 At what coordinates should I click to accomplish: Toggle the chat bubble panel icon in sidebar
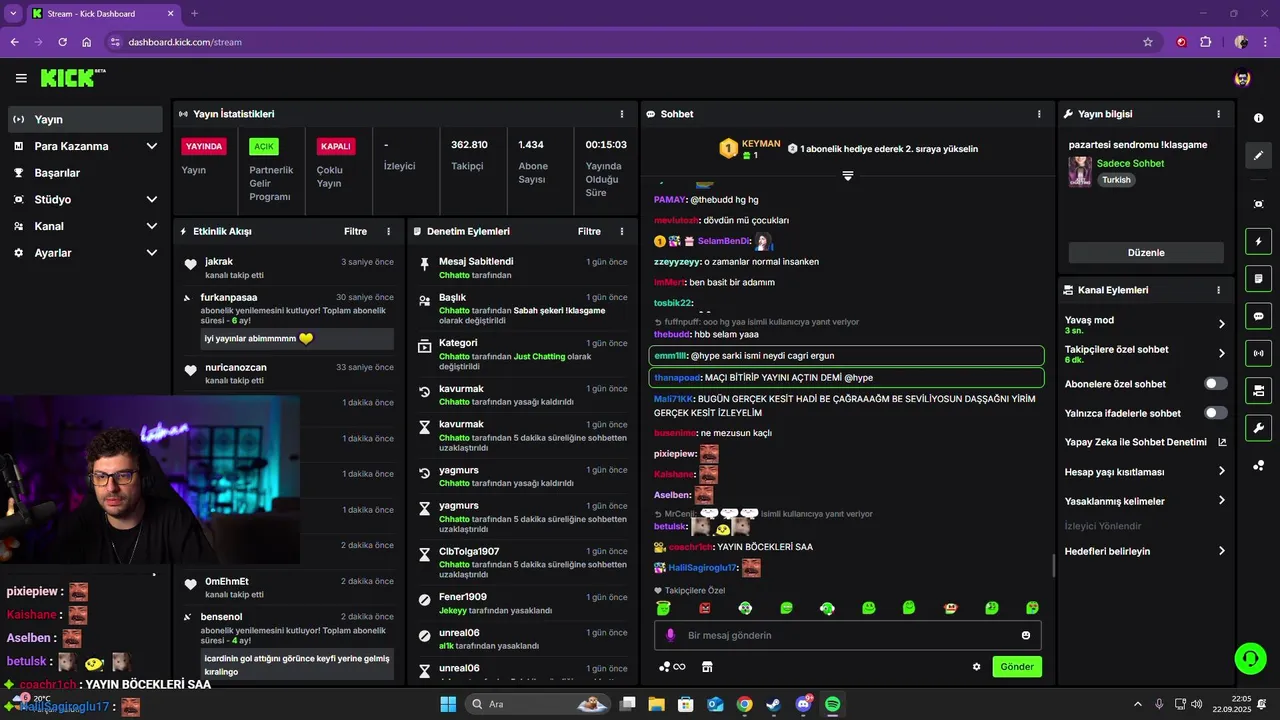point(1258,316)
